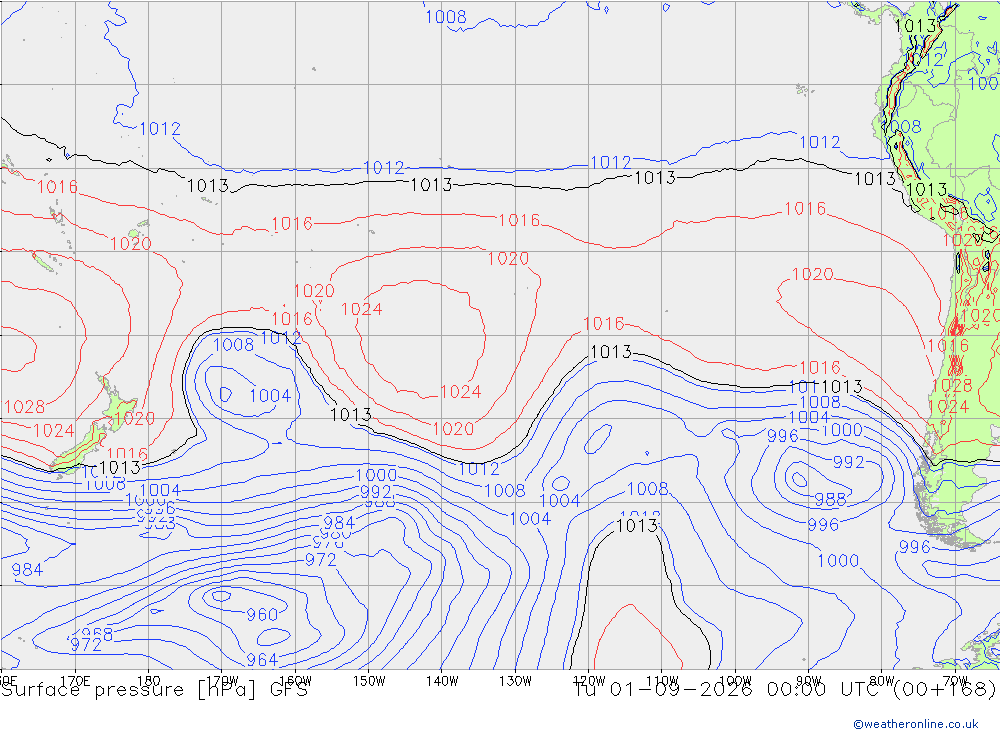1000x733 pixels.
Task: Click the 996 label beside Tierra del Fuego
Action: 915,547
